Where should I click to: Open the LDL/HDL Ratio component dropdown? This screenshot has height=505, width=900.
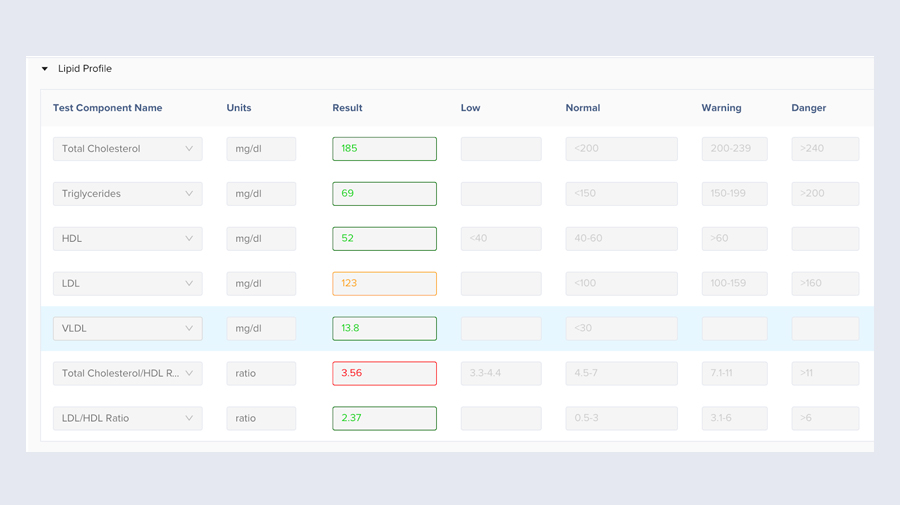[127, 418]
